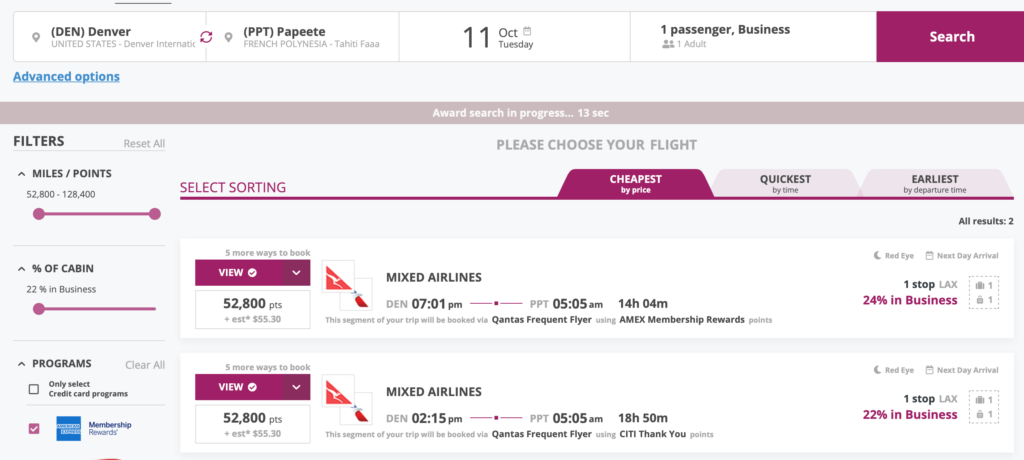Sort results by Quickest tab
The width and height of the screenshot is (1024, 460).
tap(785, 183)
